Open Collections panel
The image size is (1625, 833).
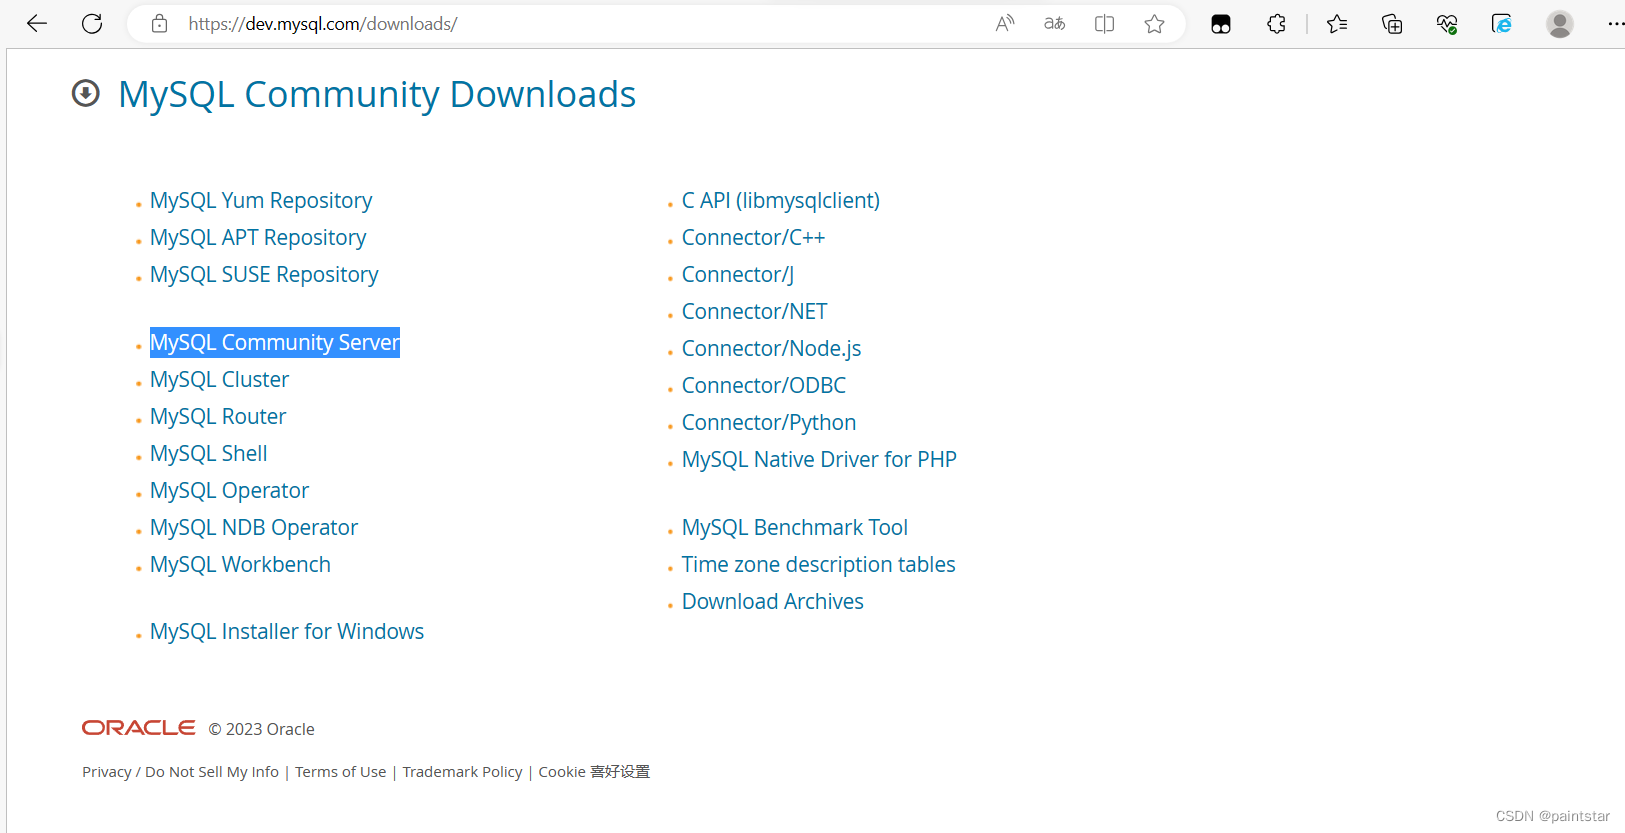(x=1392, y=23)
